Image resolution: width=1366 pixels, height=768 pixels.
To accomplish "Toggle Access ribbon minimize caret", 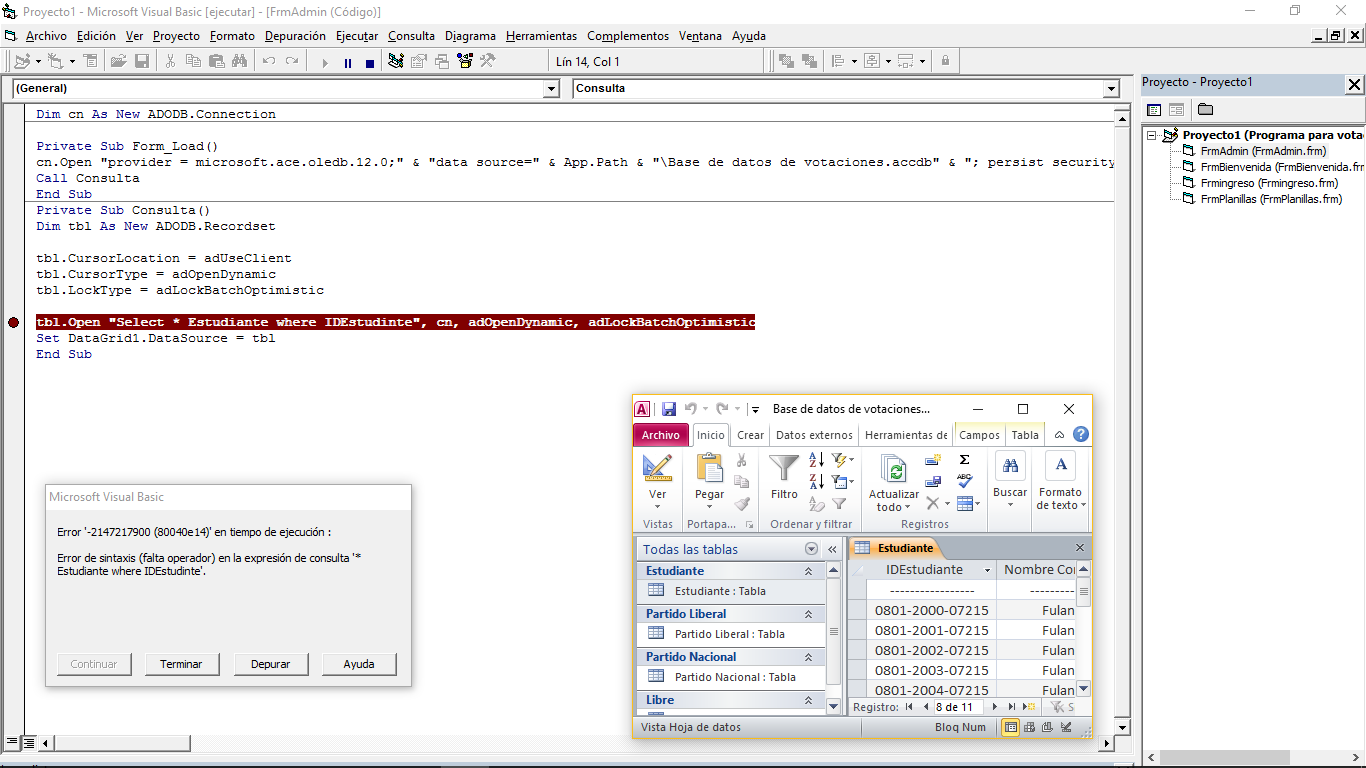I will [x=1059, y=435].
